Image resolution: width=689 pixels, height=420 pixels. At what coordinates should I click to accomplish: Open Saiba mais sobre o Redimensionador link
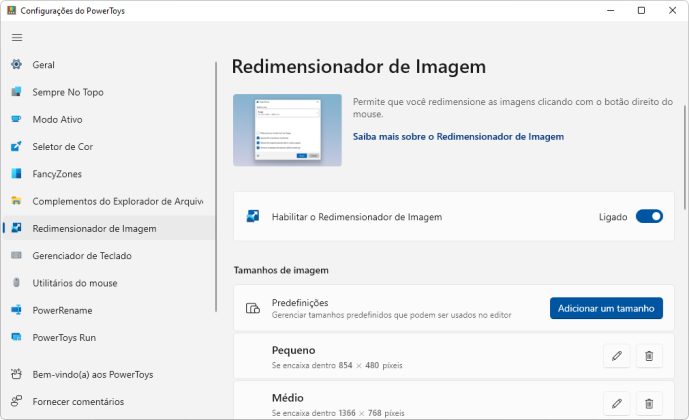pyautogui.click(x=458, y=137)
